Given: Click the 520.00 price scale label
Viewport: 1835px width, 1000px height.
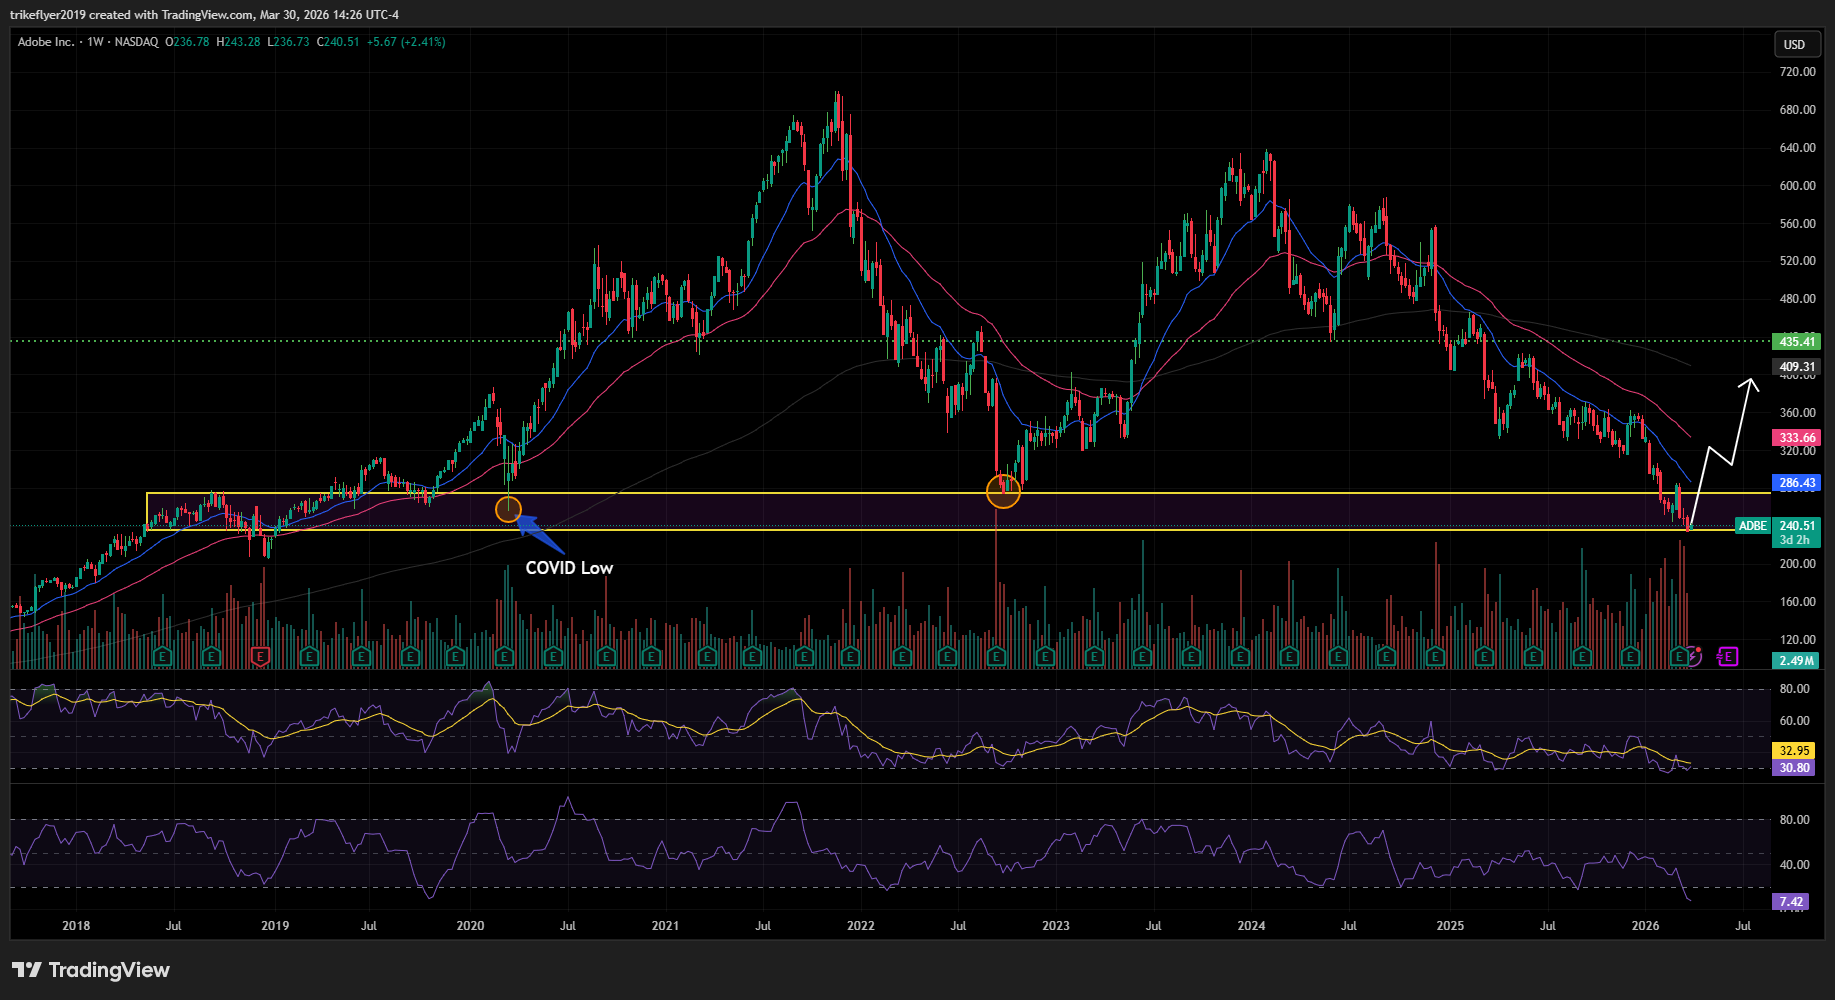Looking at the screenshot, I should point(1797,261).
